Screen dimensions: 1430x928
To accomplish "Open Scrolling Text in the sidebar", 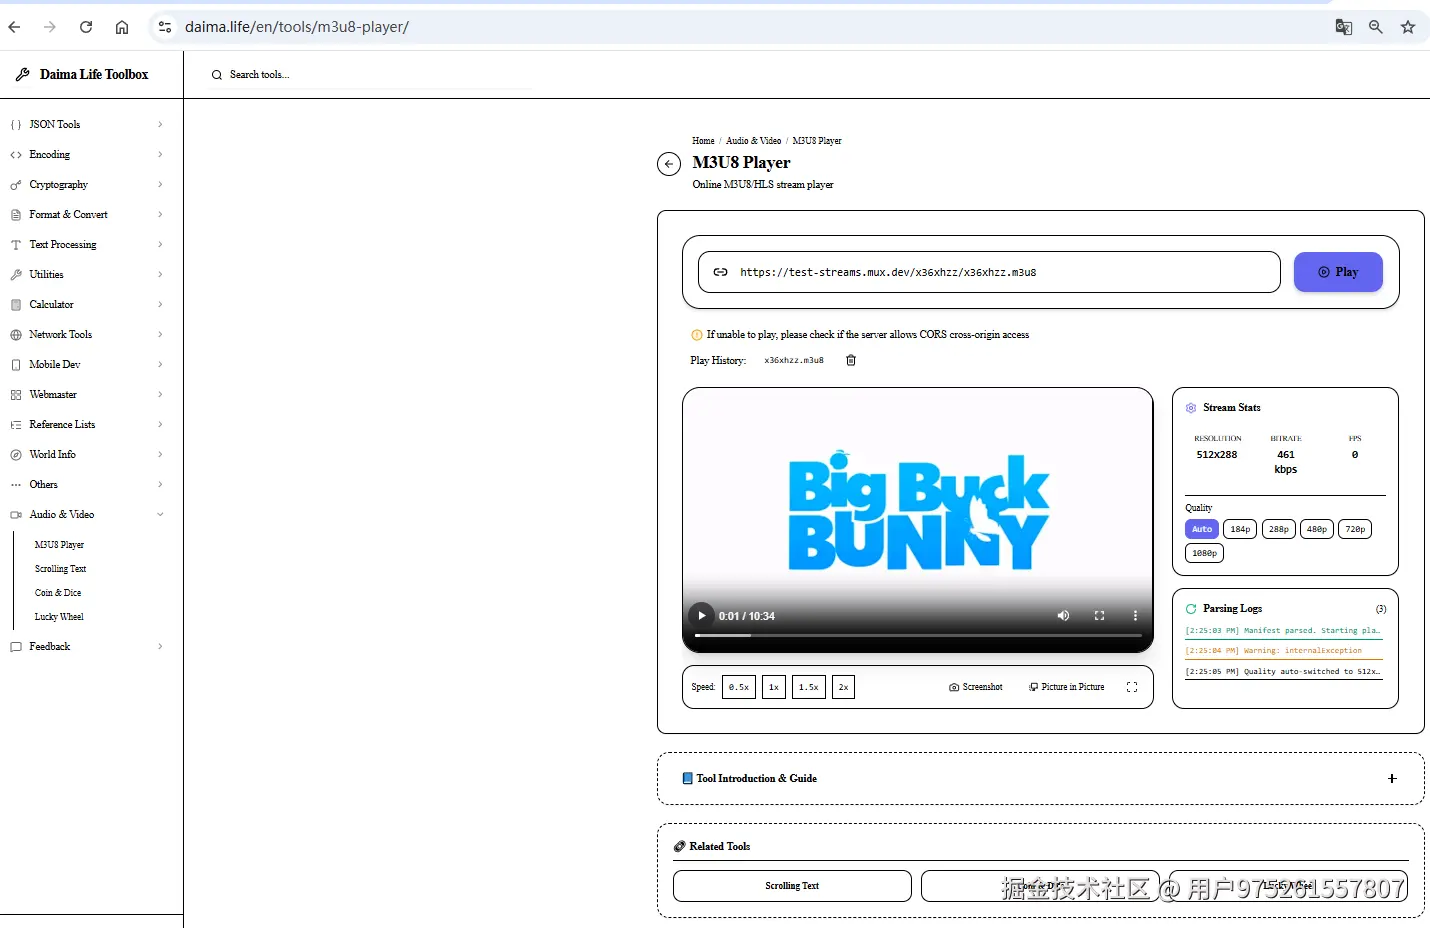I will pyautogui.click(x=61, y=569).
